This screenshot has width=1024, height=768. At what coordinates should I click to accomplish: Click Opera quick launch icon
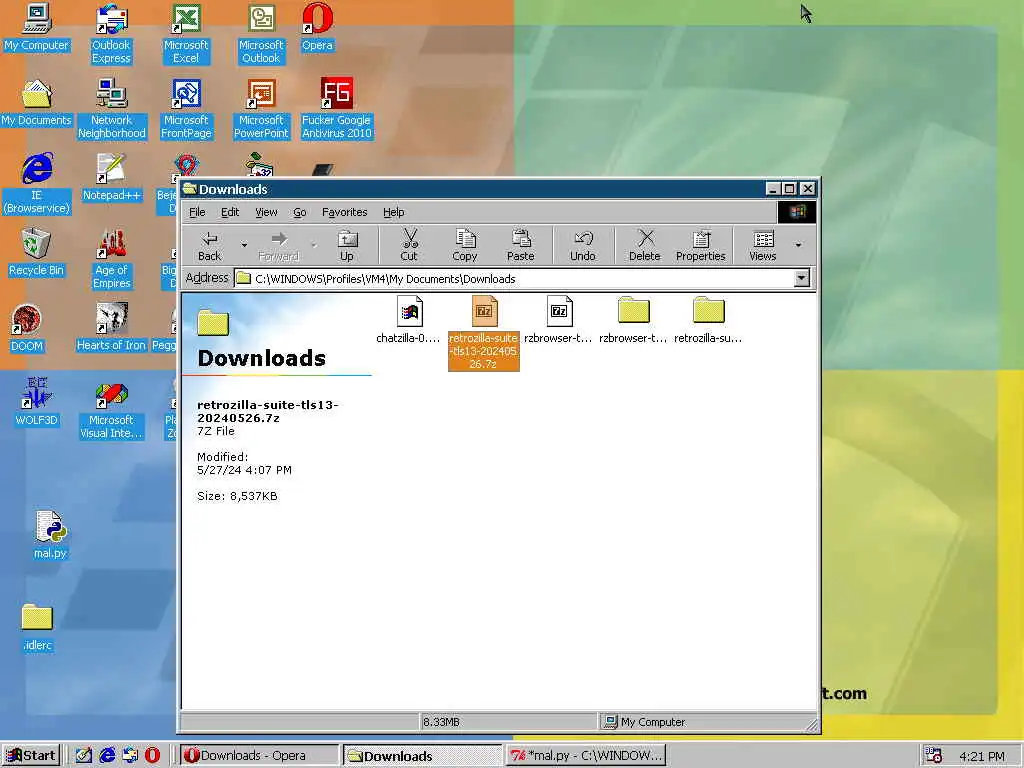[152, 756]
